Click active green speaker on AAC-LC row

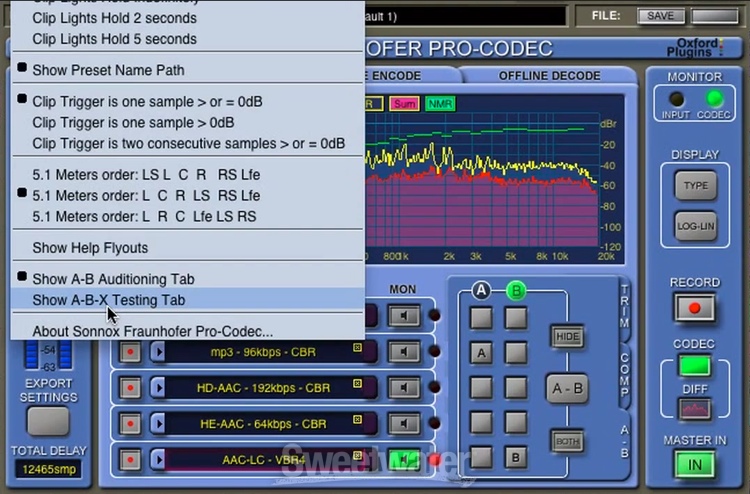404,460
